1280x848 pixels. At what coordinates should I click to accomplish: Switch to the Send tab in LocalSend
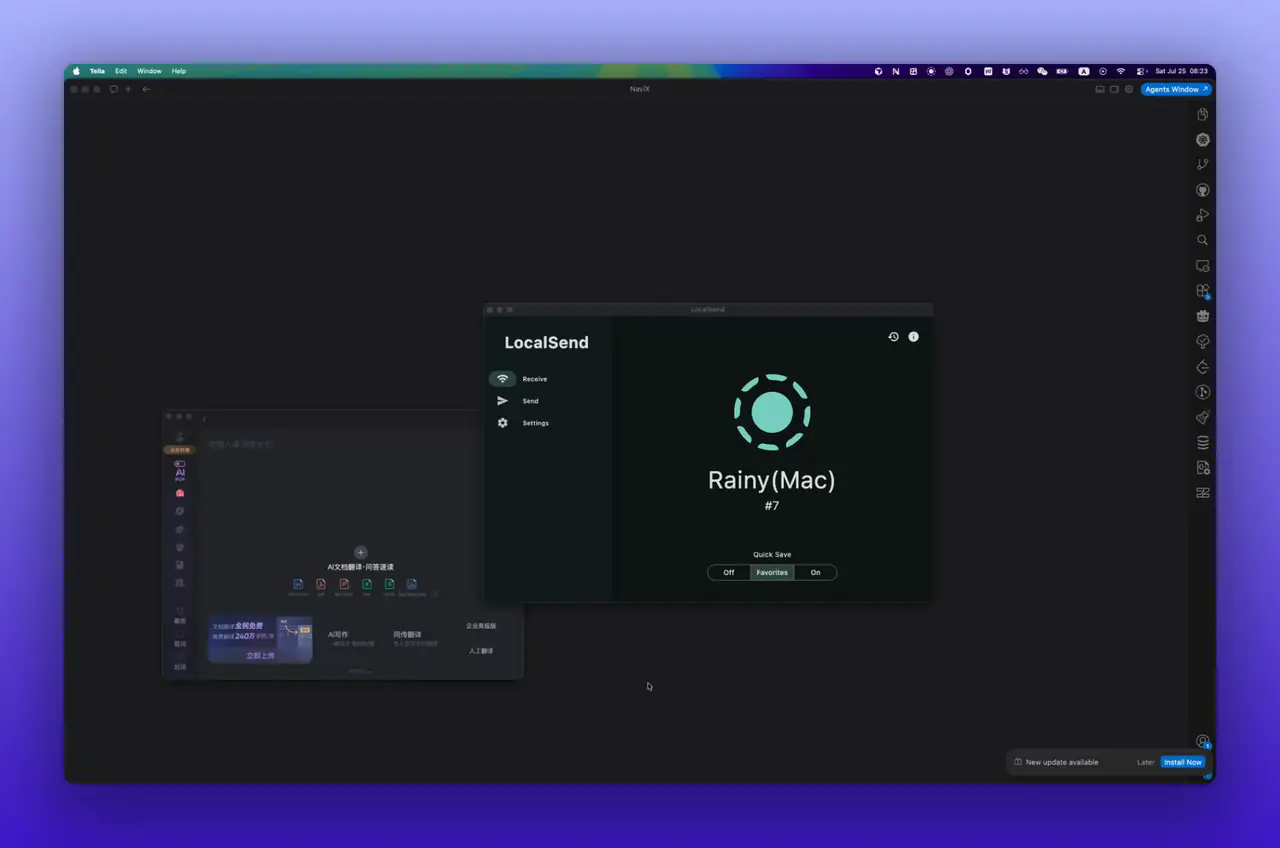(530, 401)
